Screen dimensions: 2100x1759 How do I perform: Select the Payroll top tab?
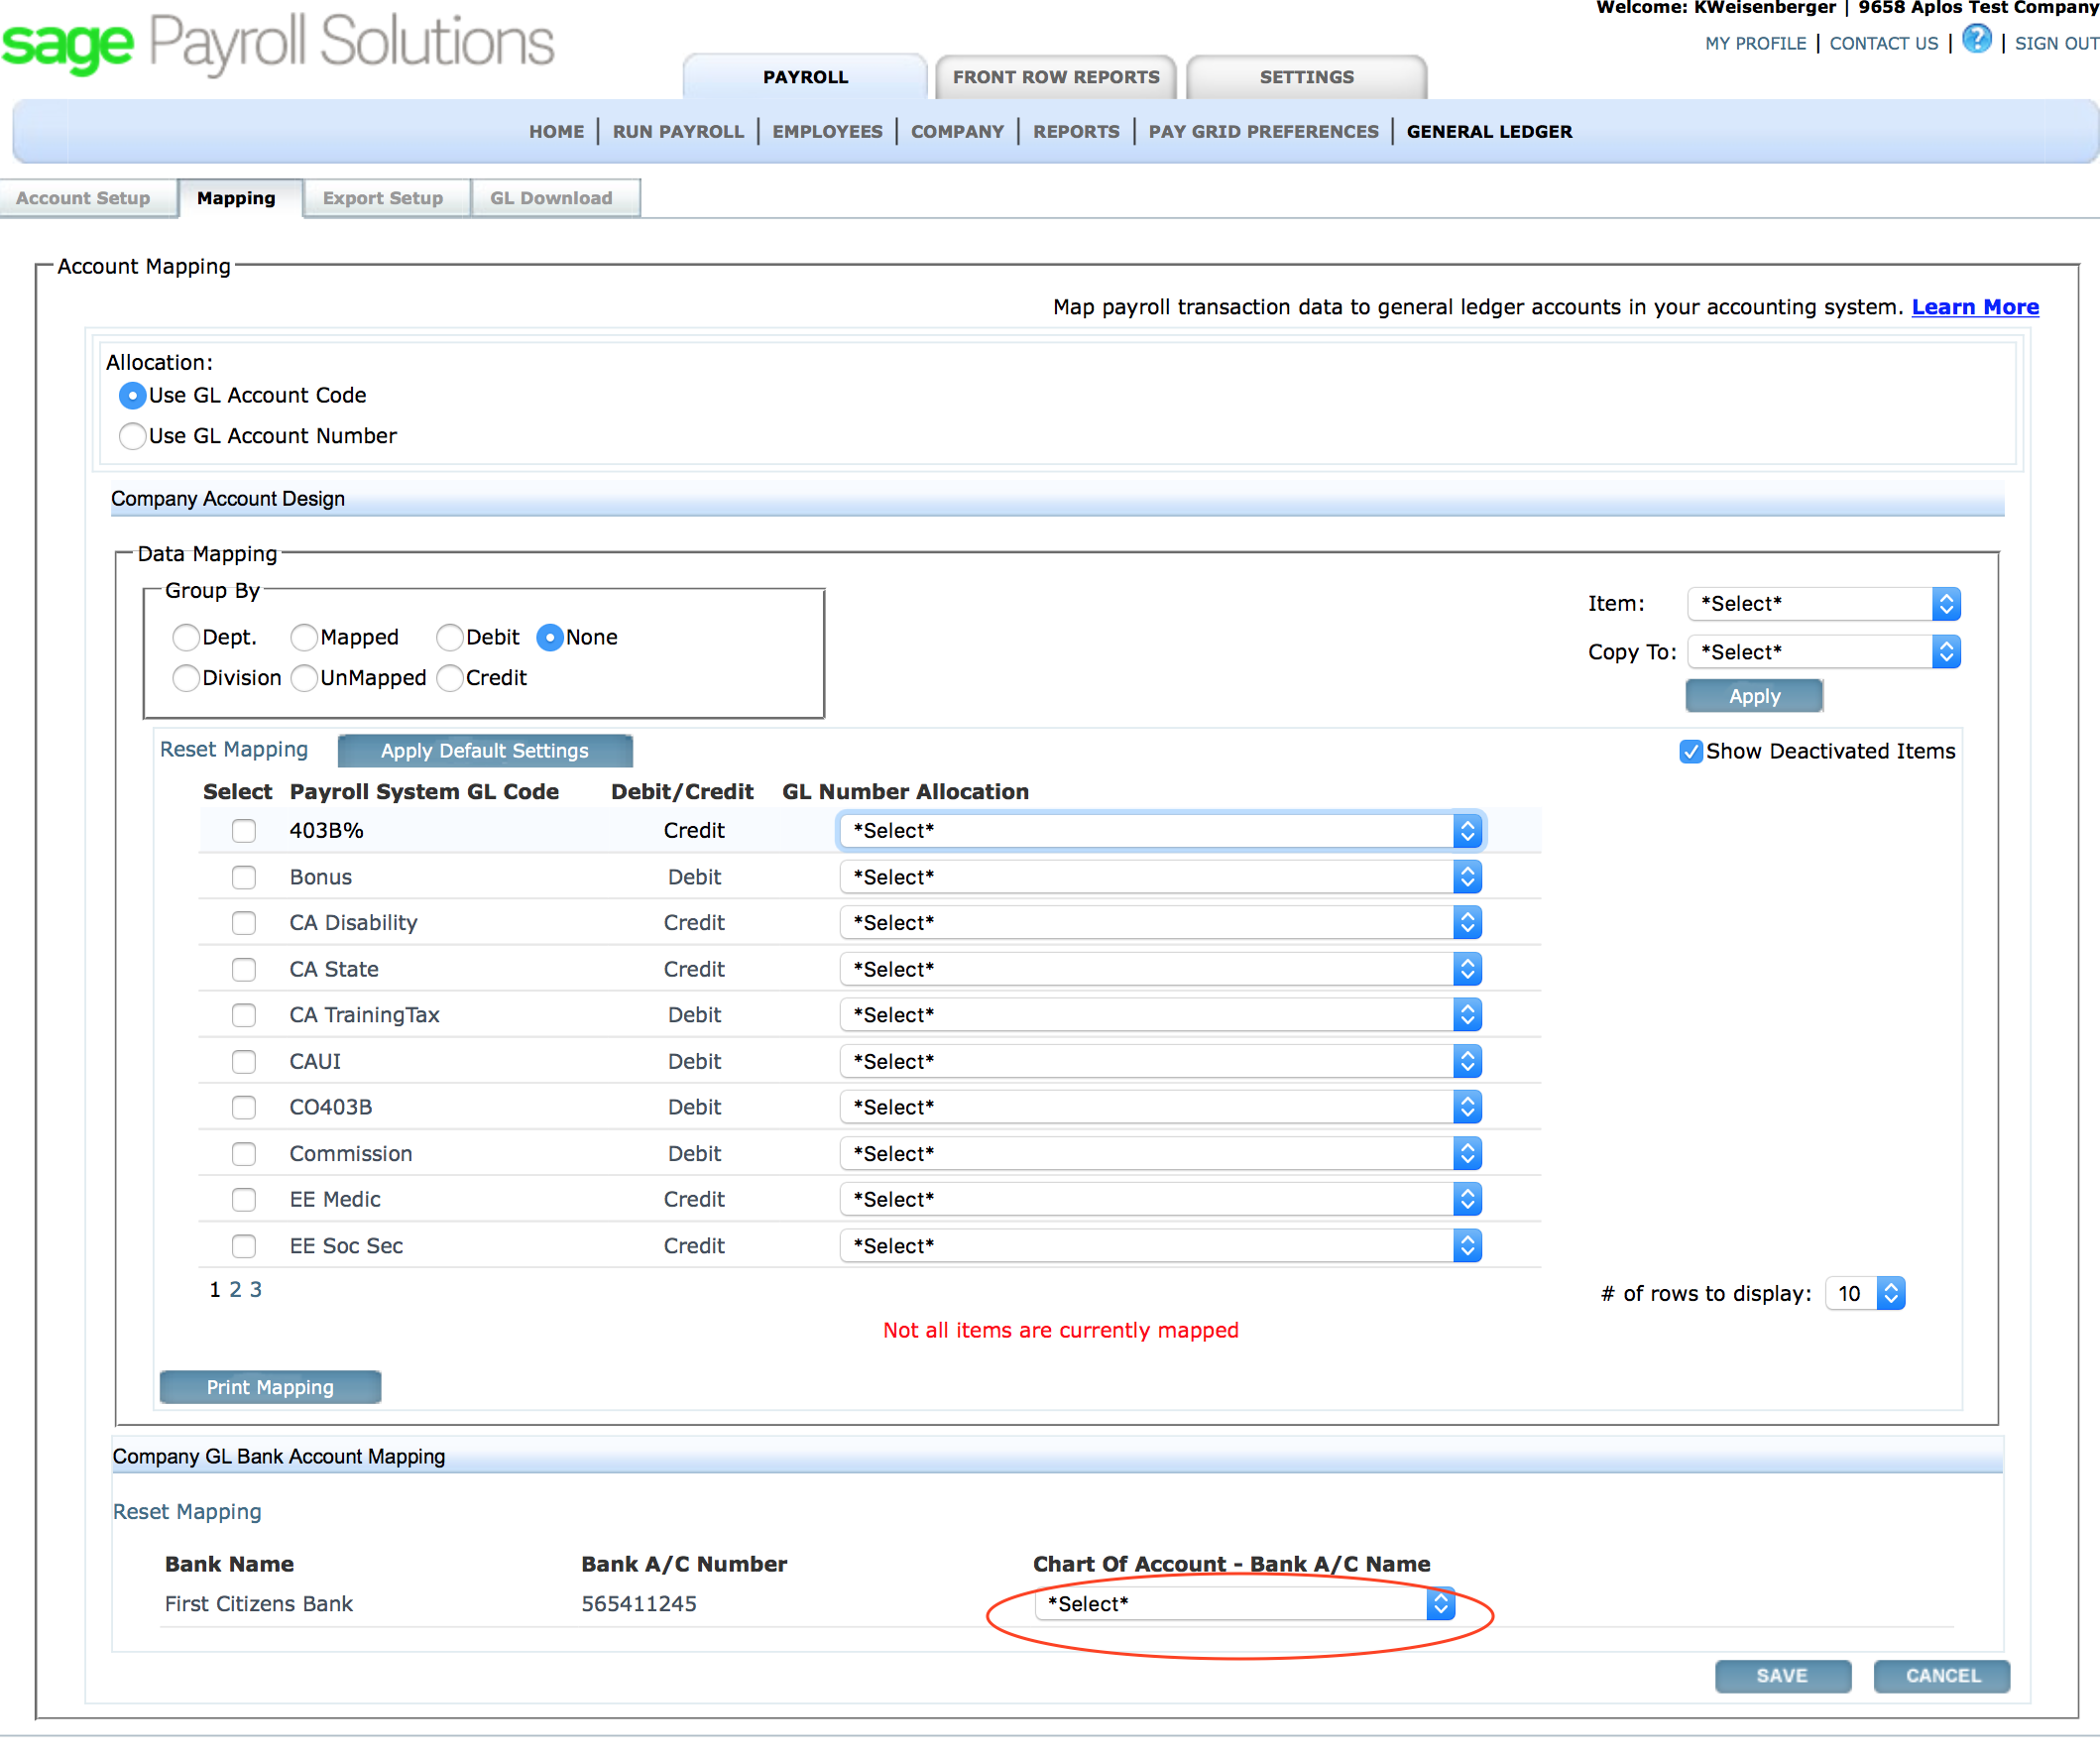805,77
